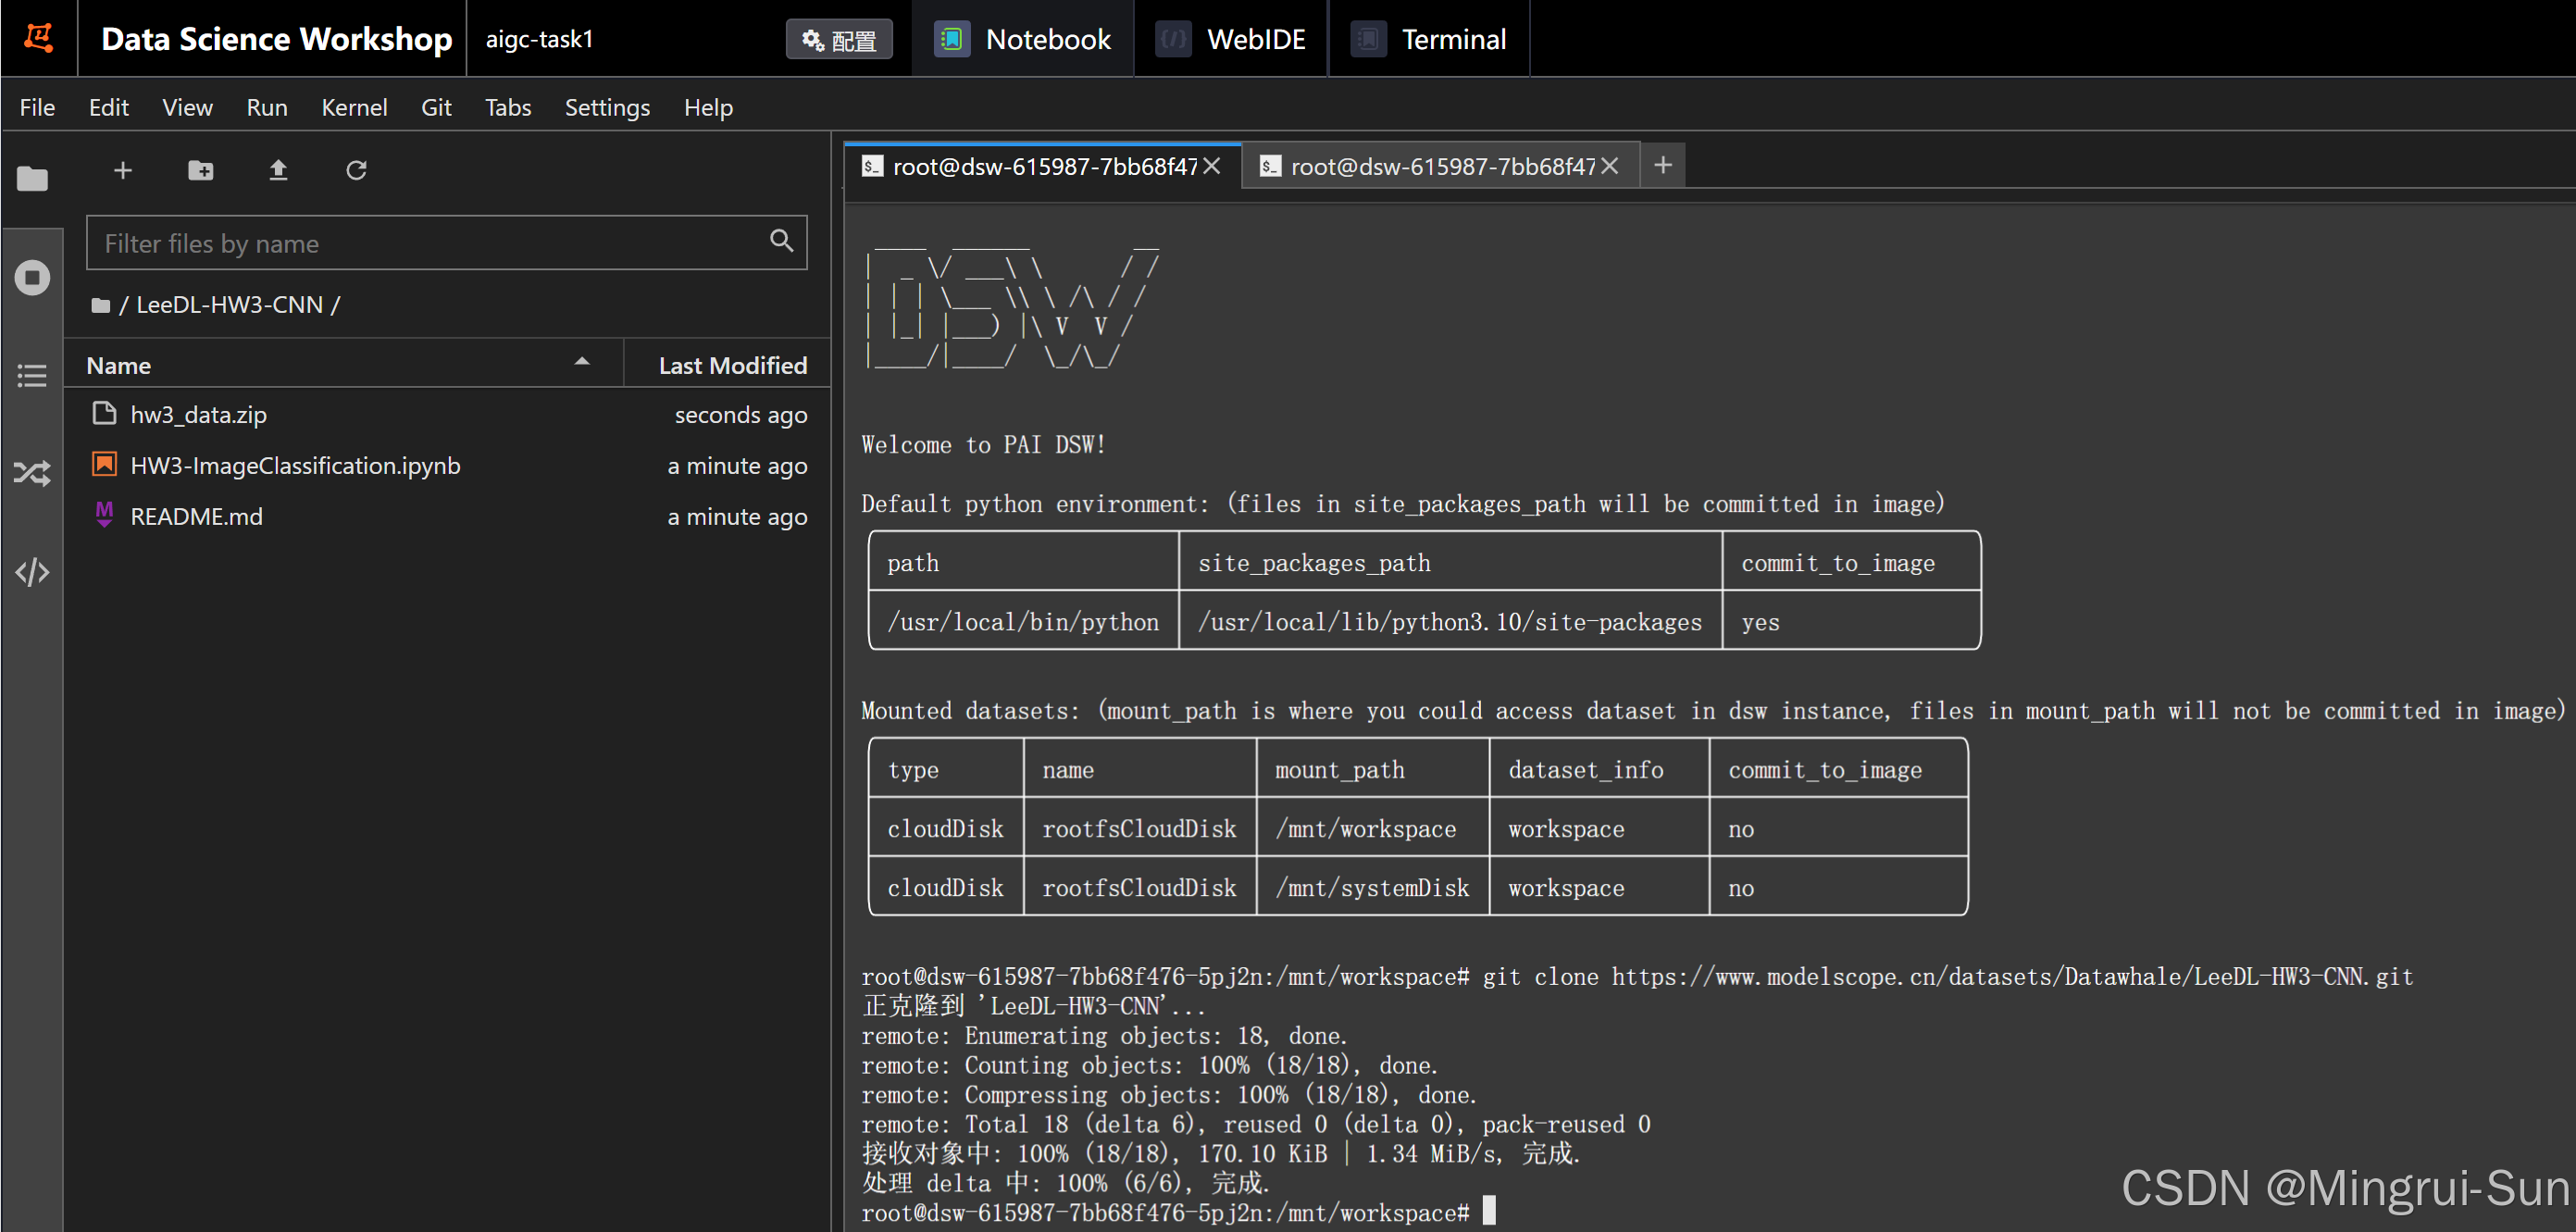Open the code snippets sidebar icon
Screen dimensions: 2576x1232
point(32,572)
